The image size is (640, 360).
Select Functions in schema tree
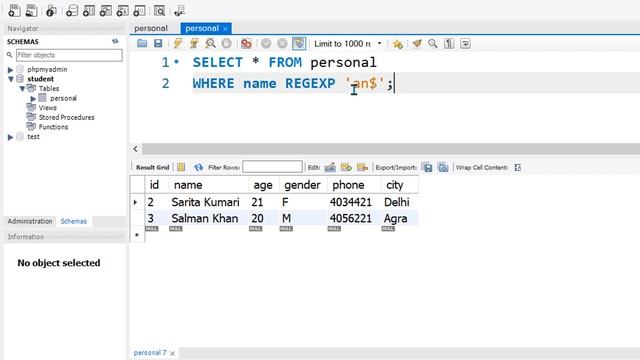(x=53, y=127)
